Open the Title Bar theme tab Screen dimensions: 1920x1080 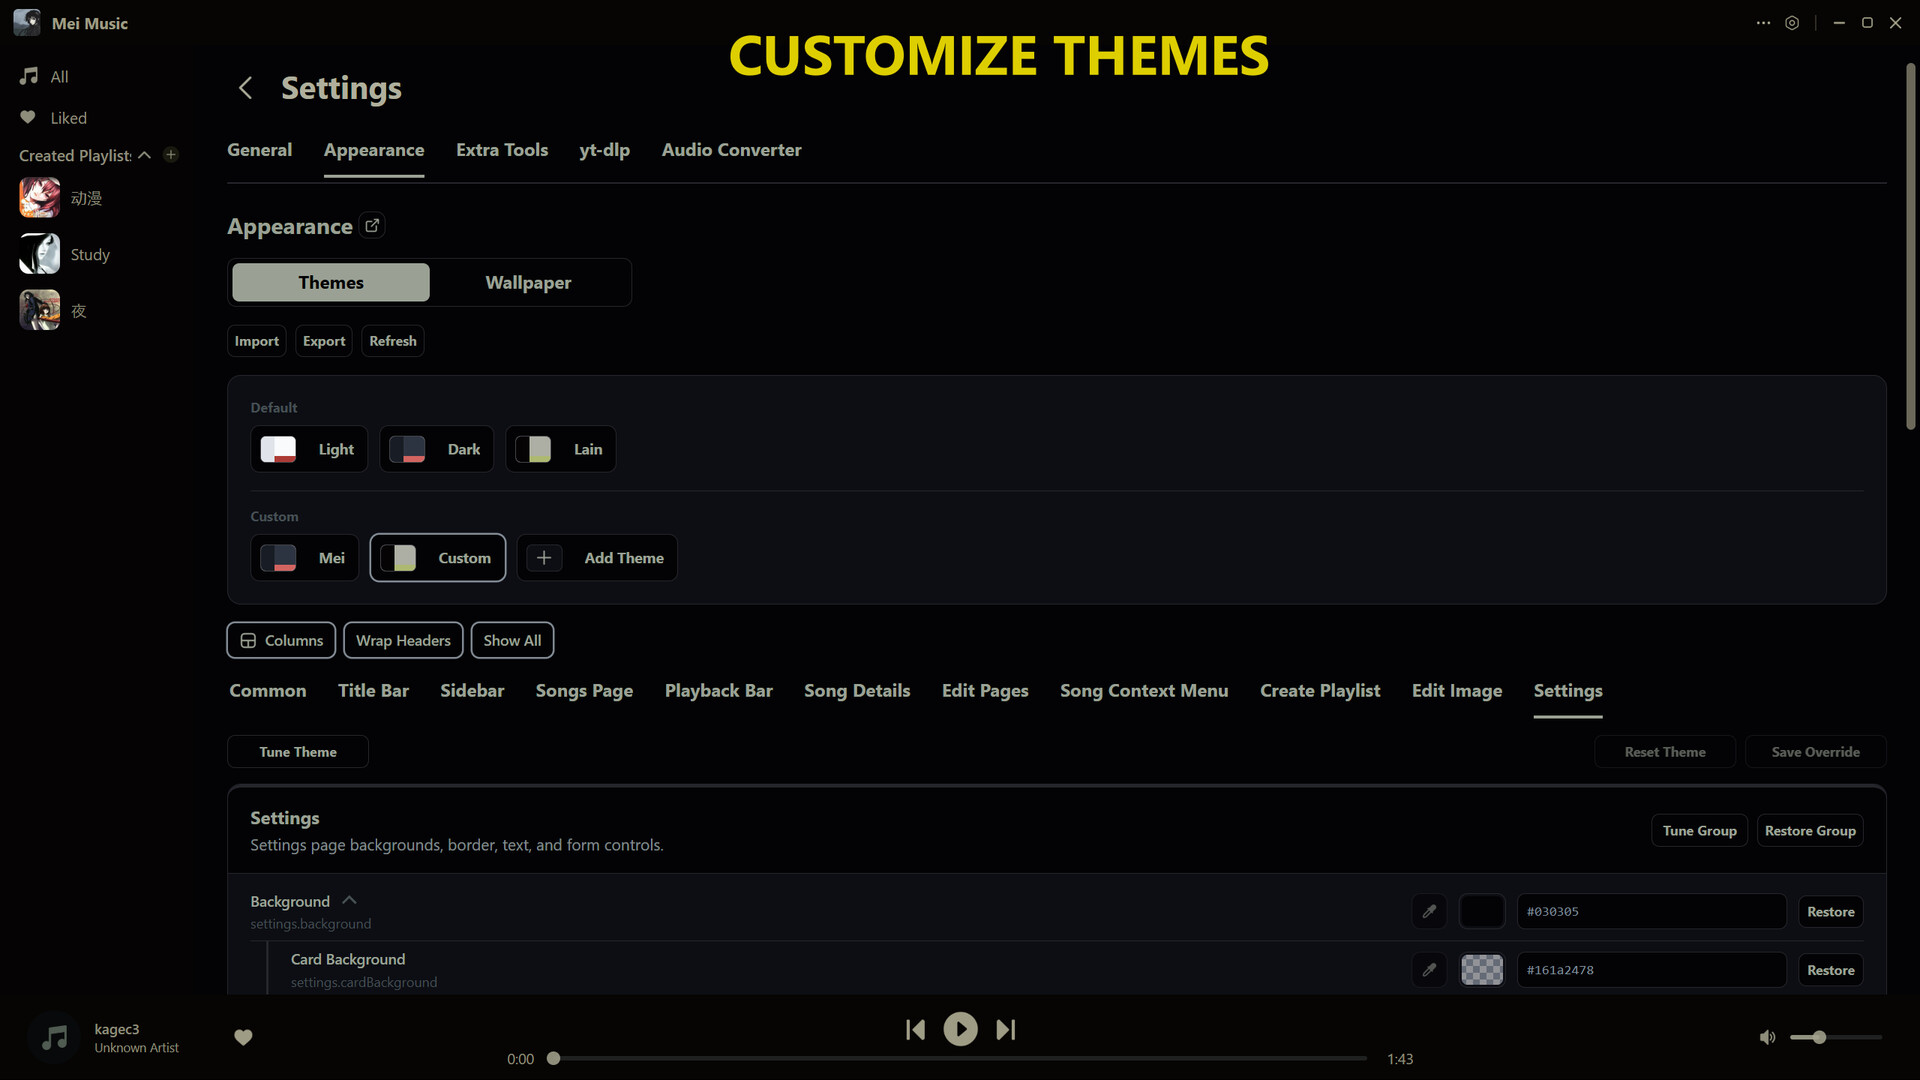pyautogui.click(x=373, y=691)
